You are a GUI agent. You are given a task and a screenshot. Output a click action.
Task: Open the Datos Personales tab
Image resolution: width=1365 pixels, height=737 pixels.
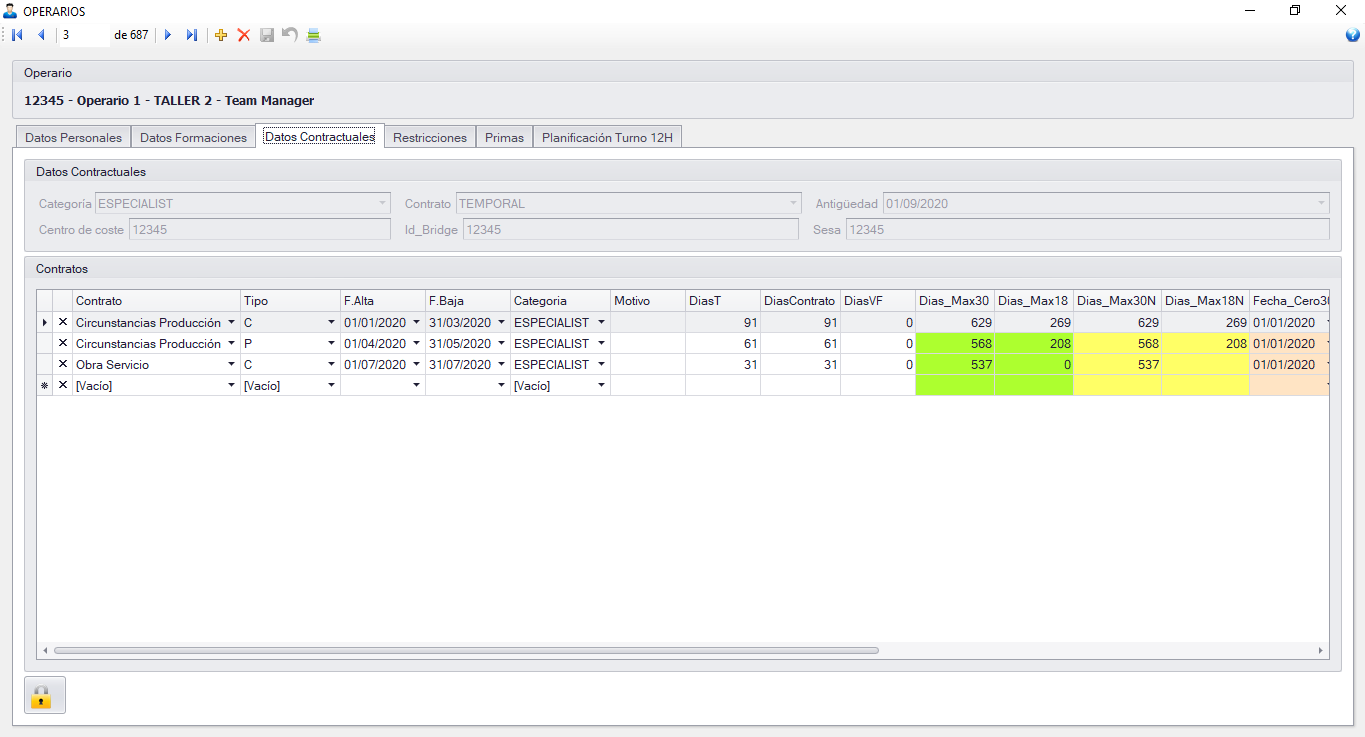point(73,138)
